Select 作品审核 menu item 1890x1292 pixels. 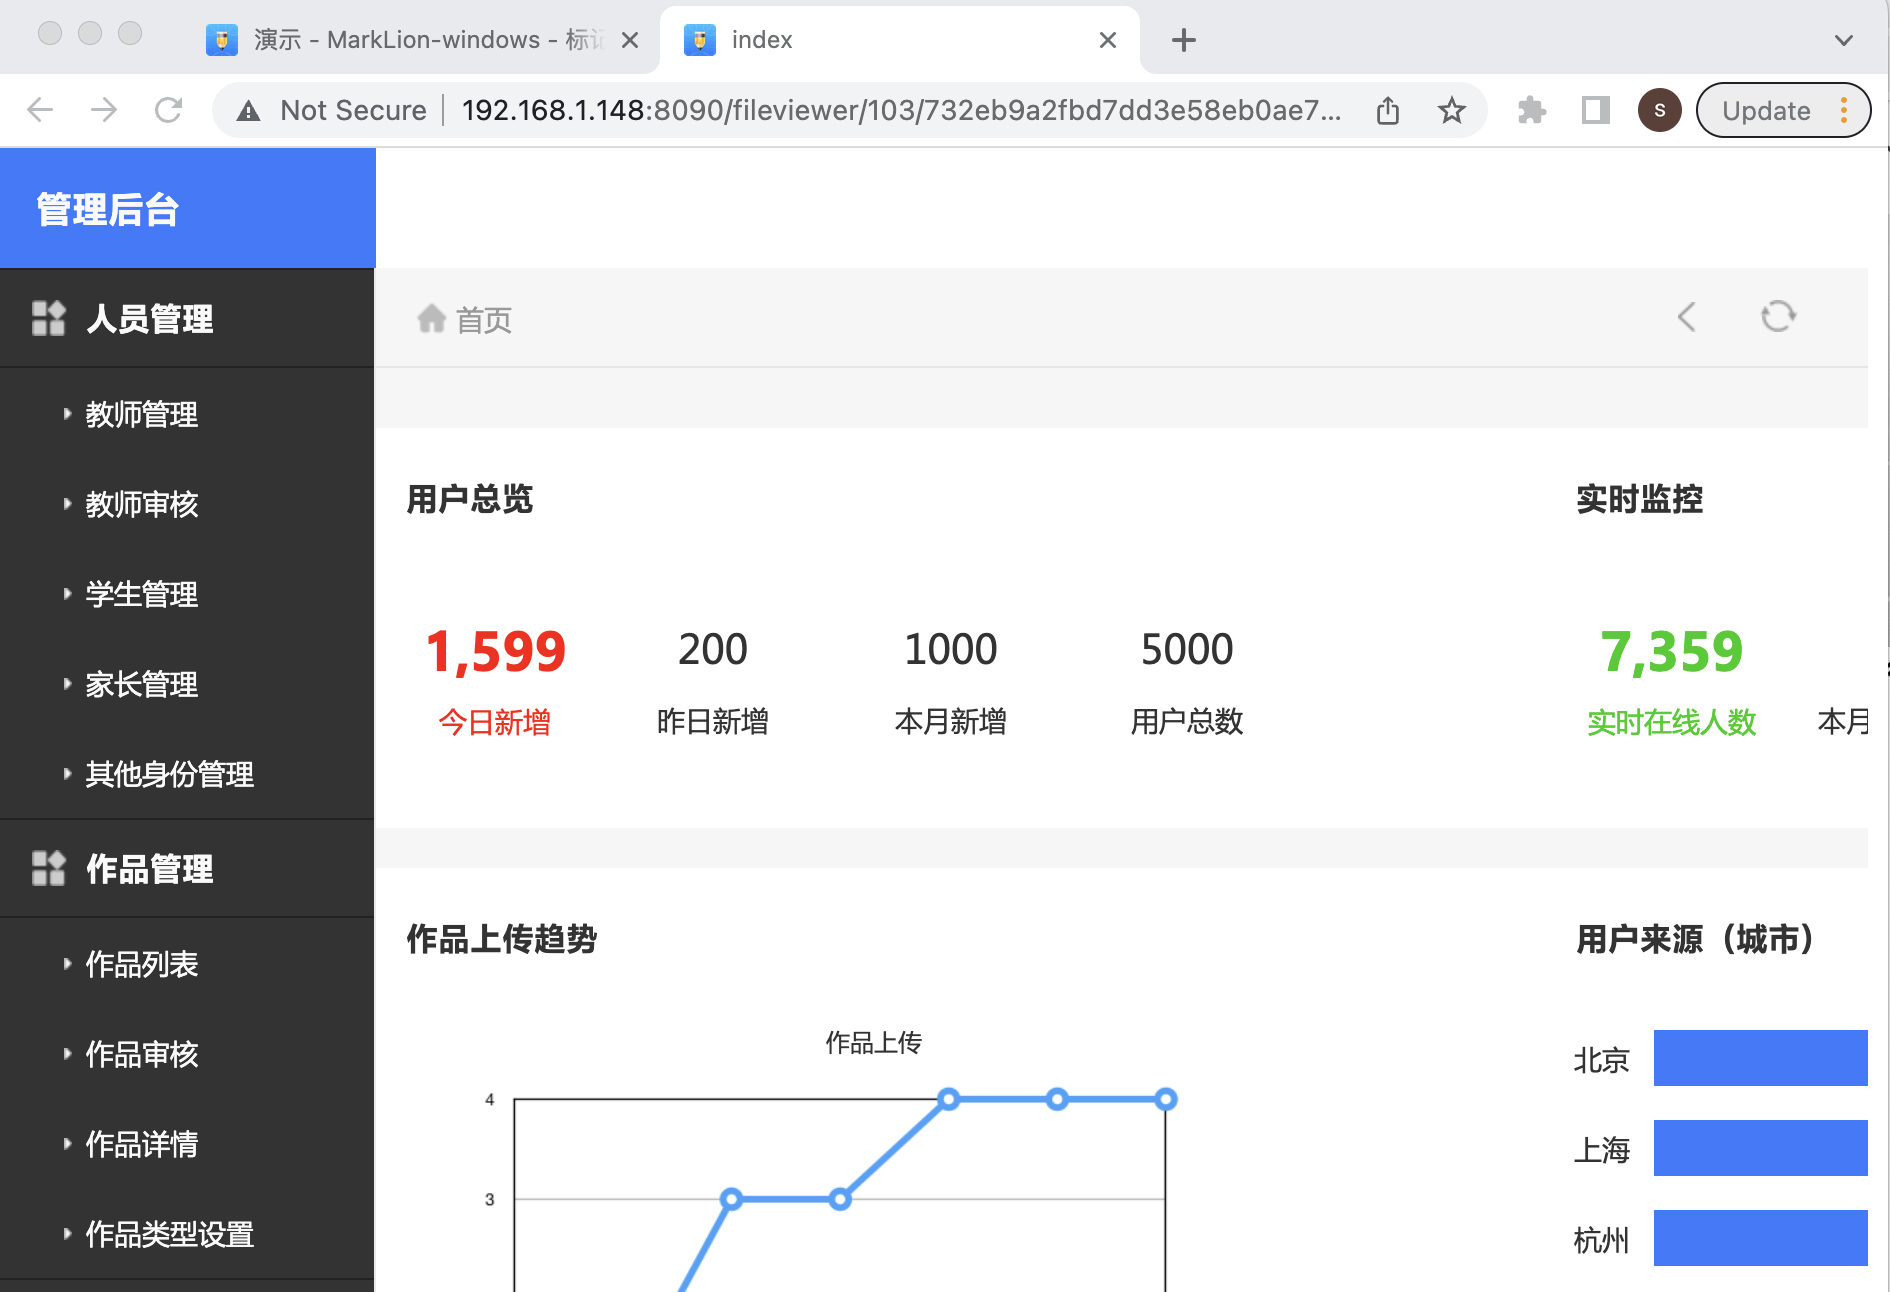coord(142,1054)
